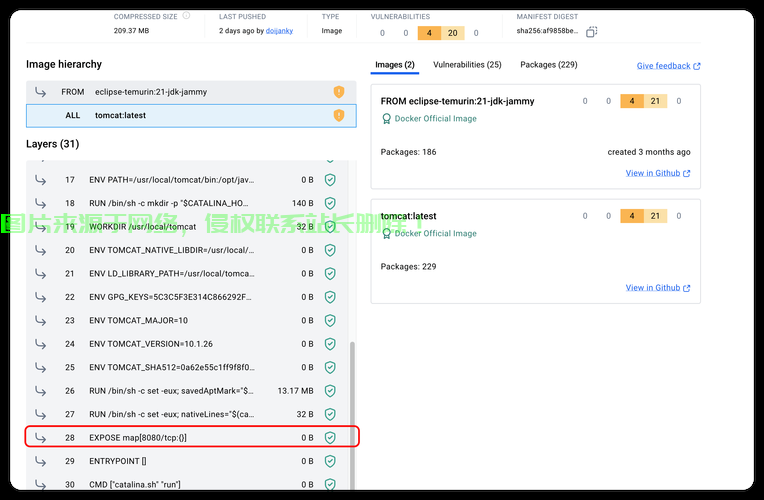Click the orange 4 badge on eclipse-temurin card
764x500 pixels.
pos(632,101)
